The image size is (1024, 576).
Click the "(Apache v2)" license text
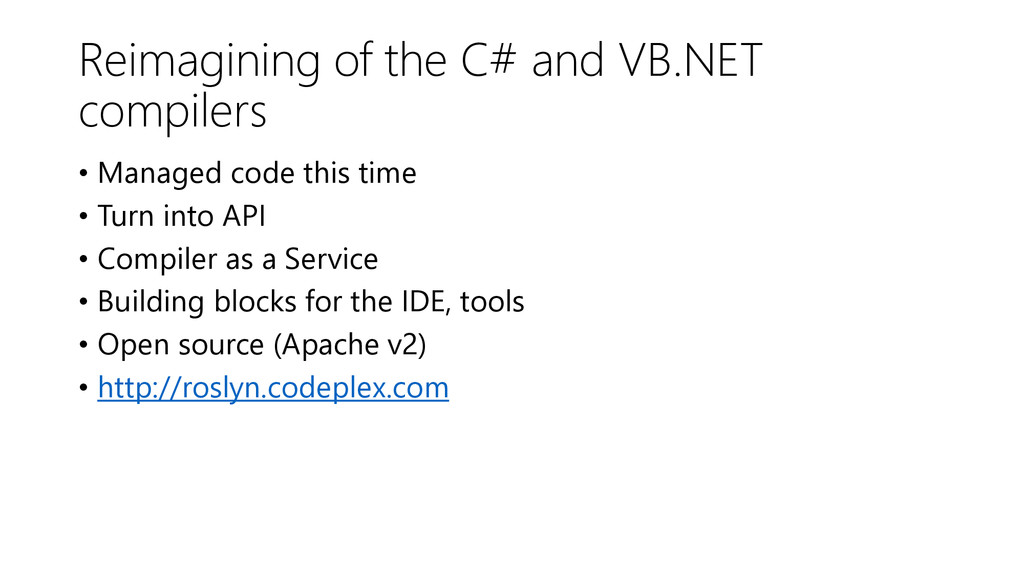coord(349,345)
